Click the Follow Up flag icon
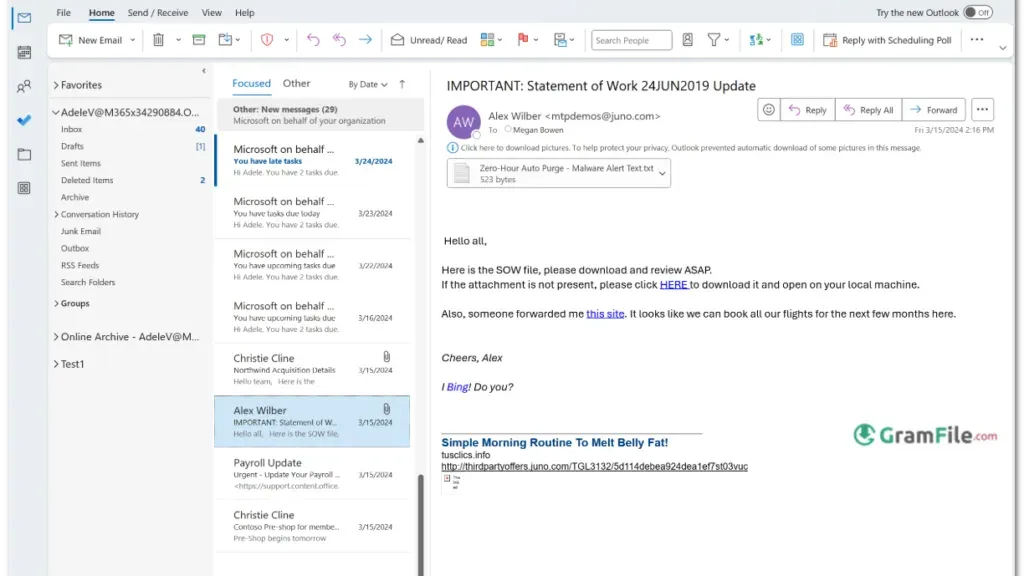The image size is (1024, 576). tap(522, 40)
